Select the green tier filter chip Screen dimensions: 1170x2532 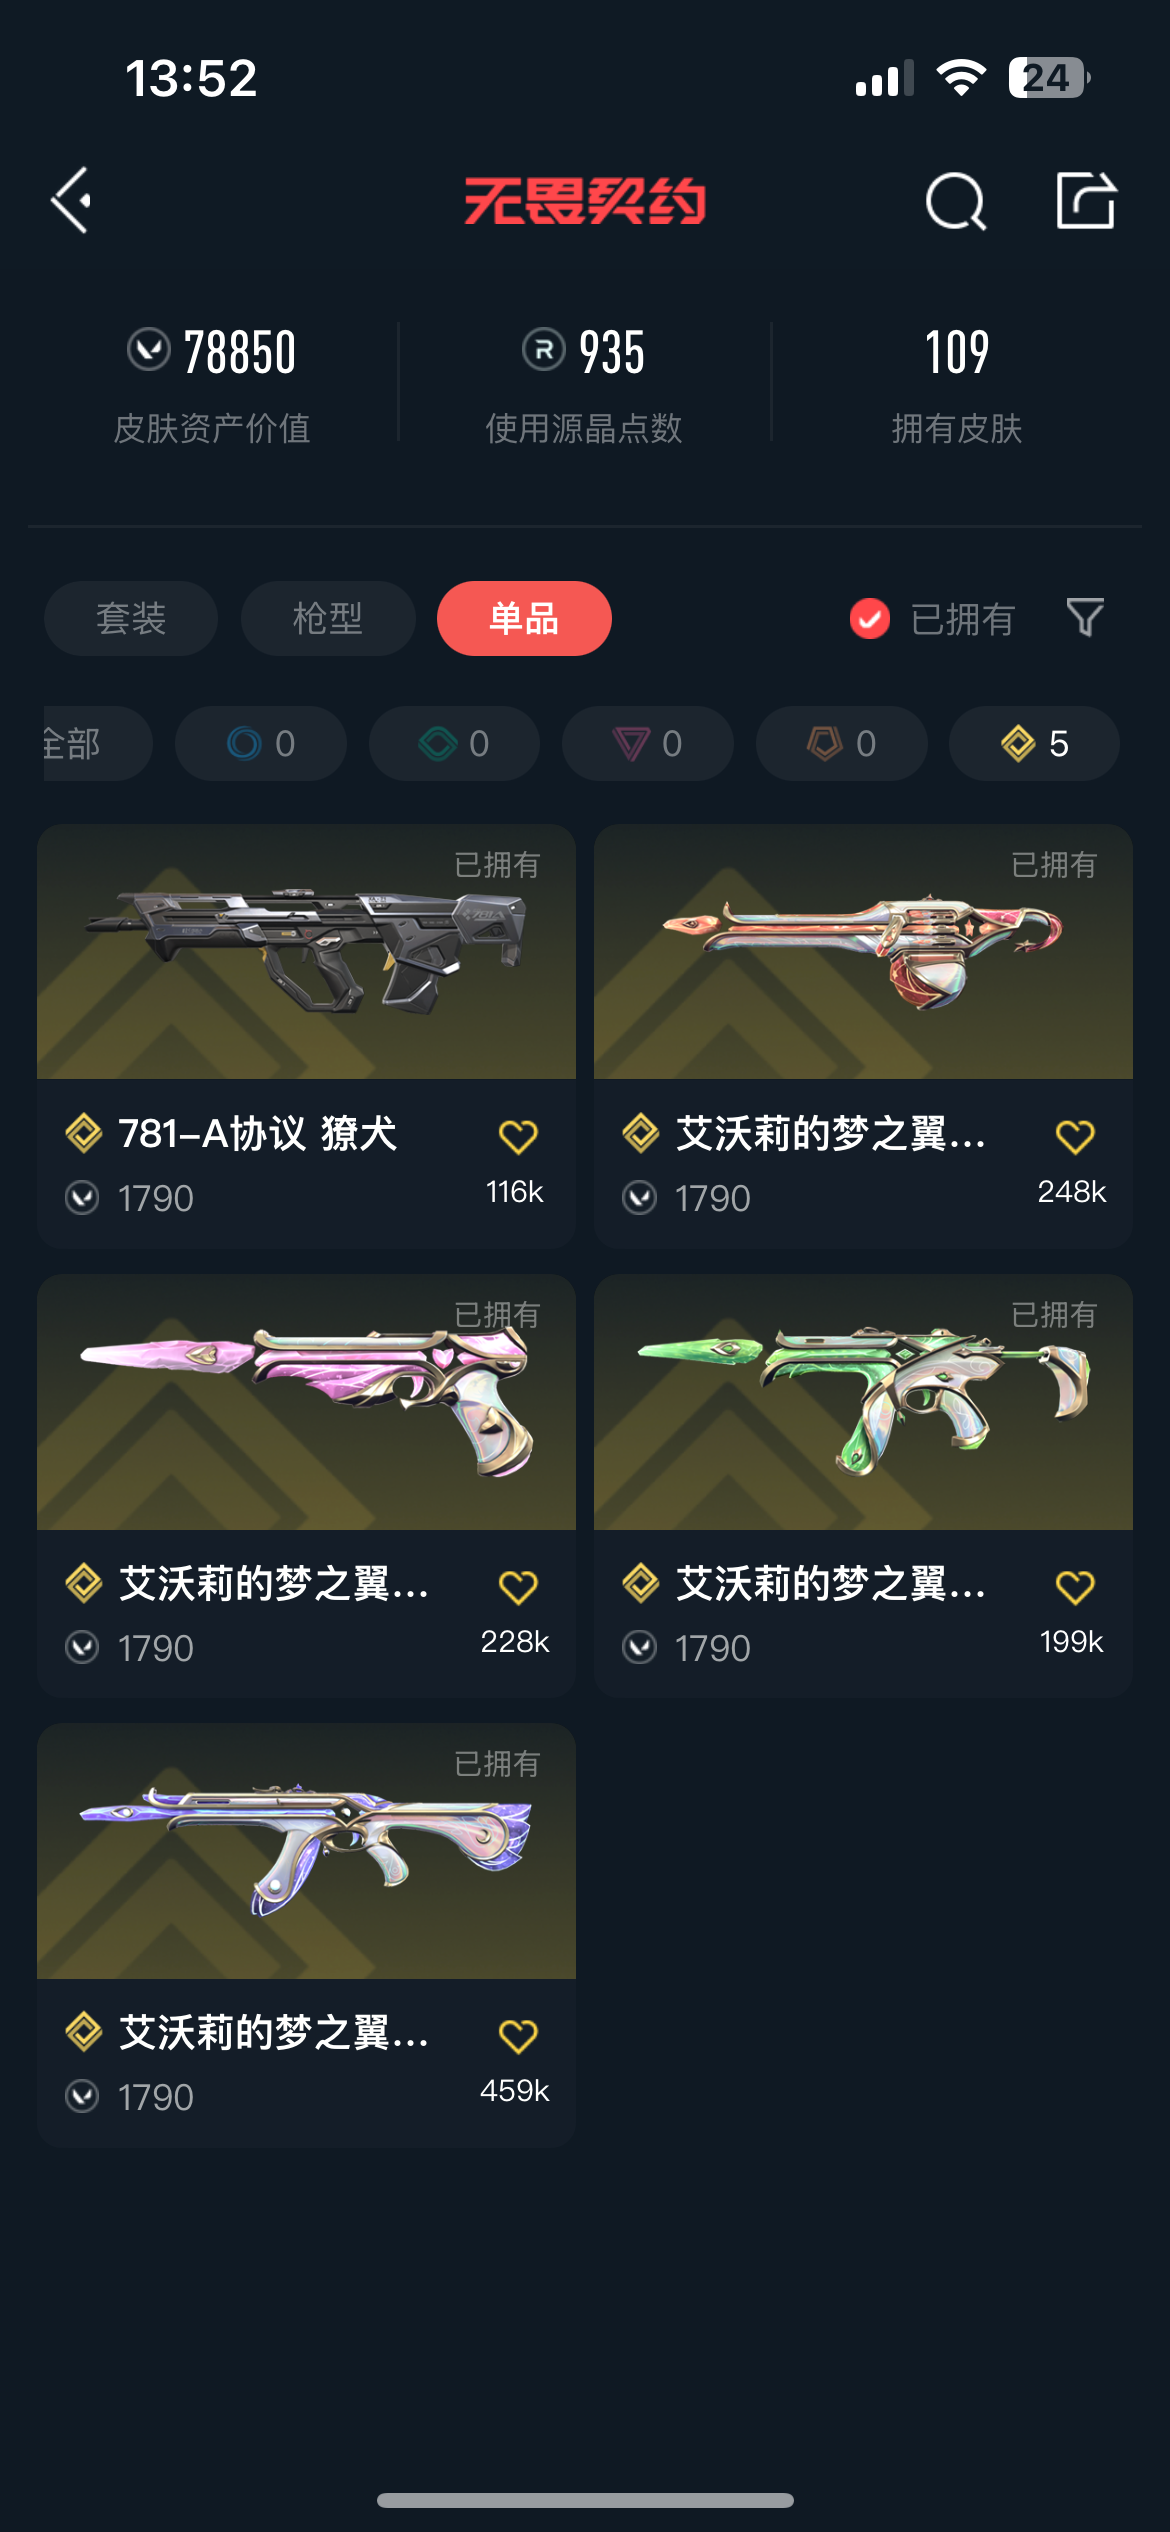[x=454, y=743]
